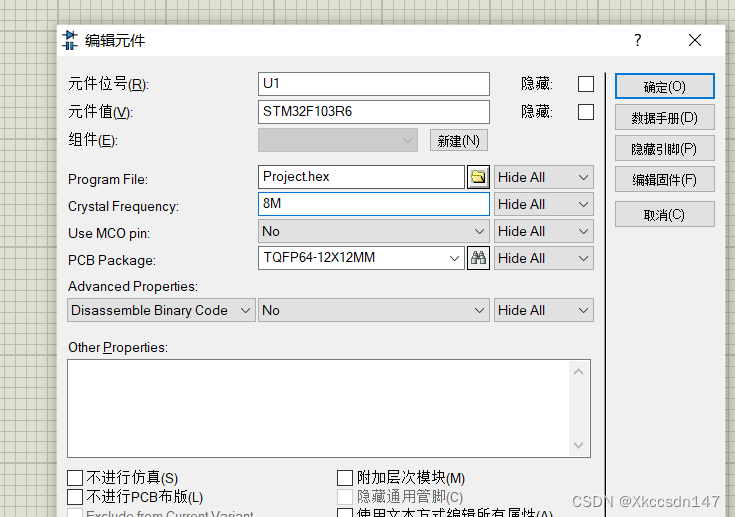This screenshot has width=735, height=517.
Task: Click the Edit Component dialog title icon
Action: [x=70, y=40]
